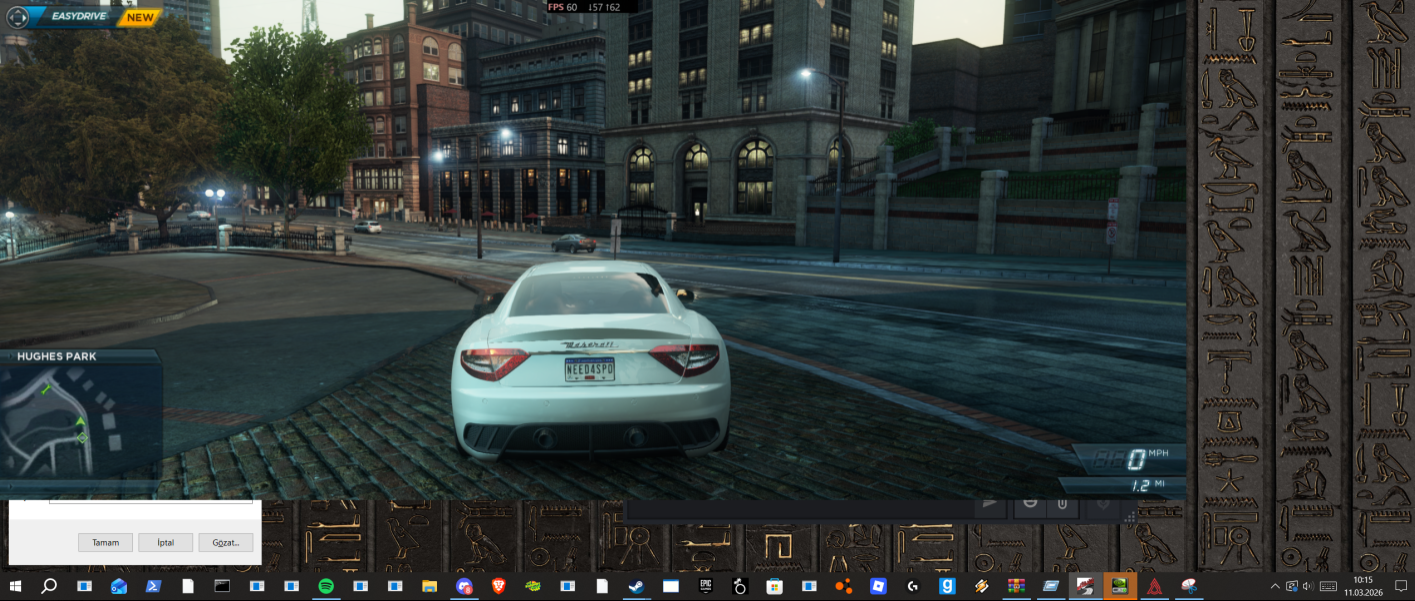Open the Discord taskbar icon with notification badge

[x=464, y=586]
